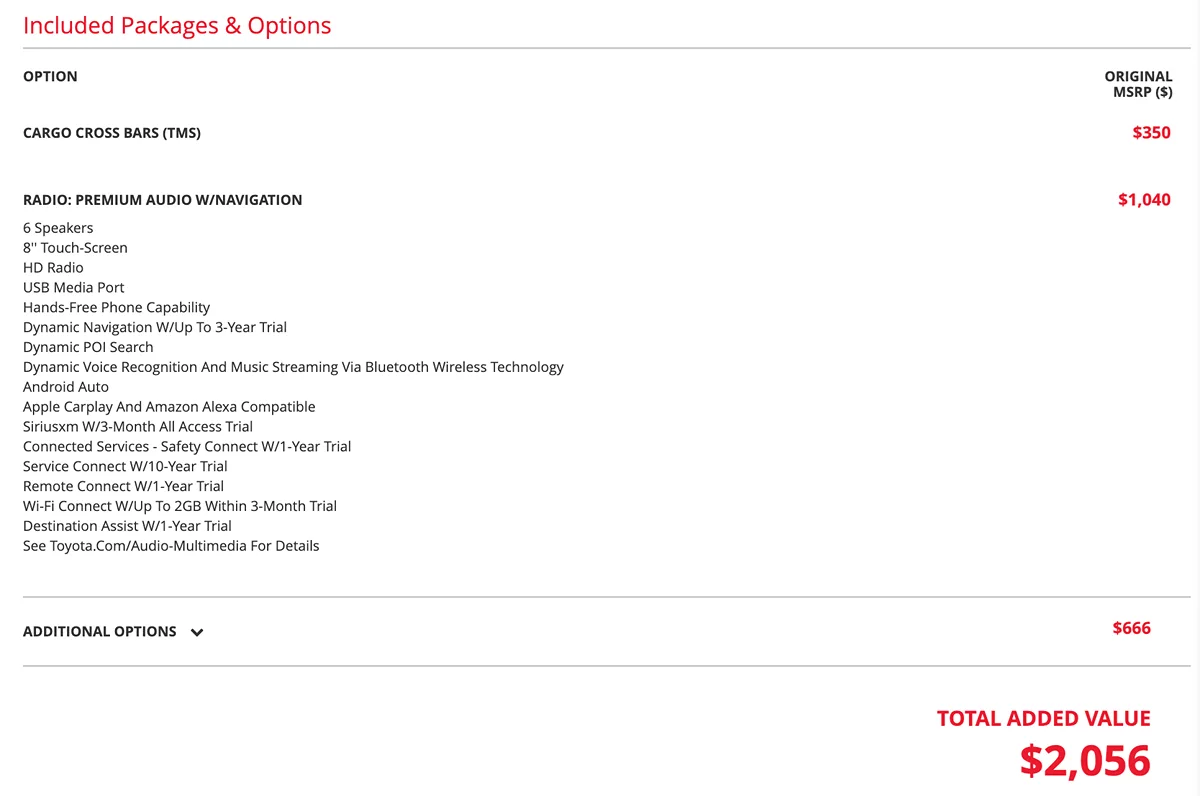The width and height of the screenshot is (1200, 796).
Task: Click the Additional Options label
Action: [100, 632]
